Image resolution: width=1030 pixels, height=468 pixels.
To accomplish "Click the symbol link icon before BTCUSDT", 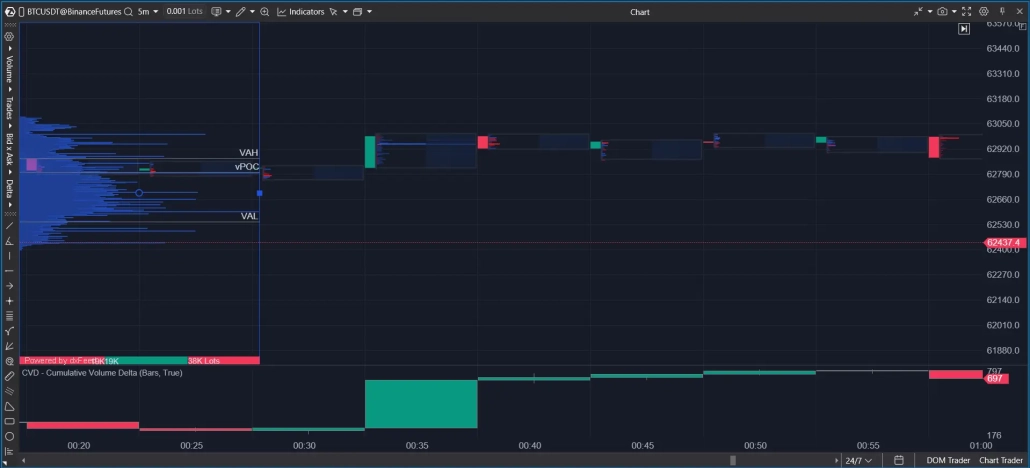I will (x=22, y=12).
